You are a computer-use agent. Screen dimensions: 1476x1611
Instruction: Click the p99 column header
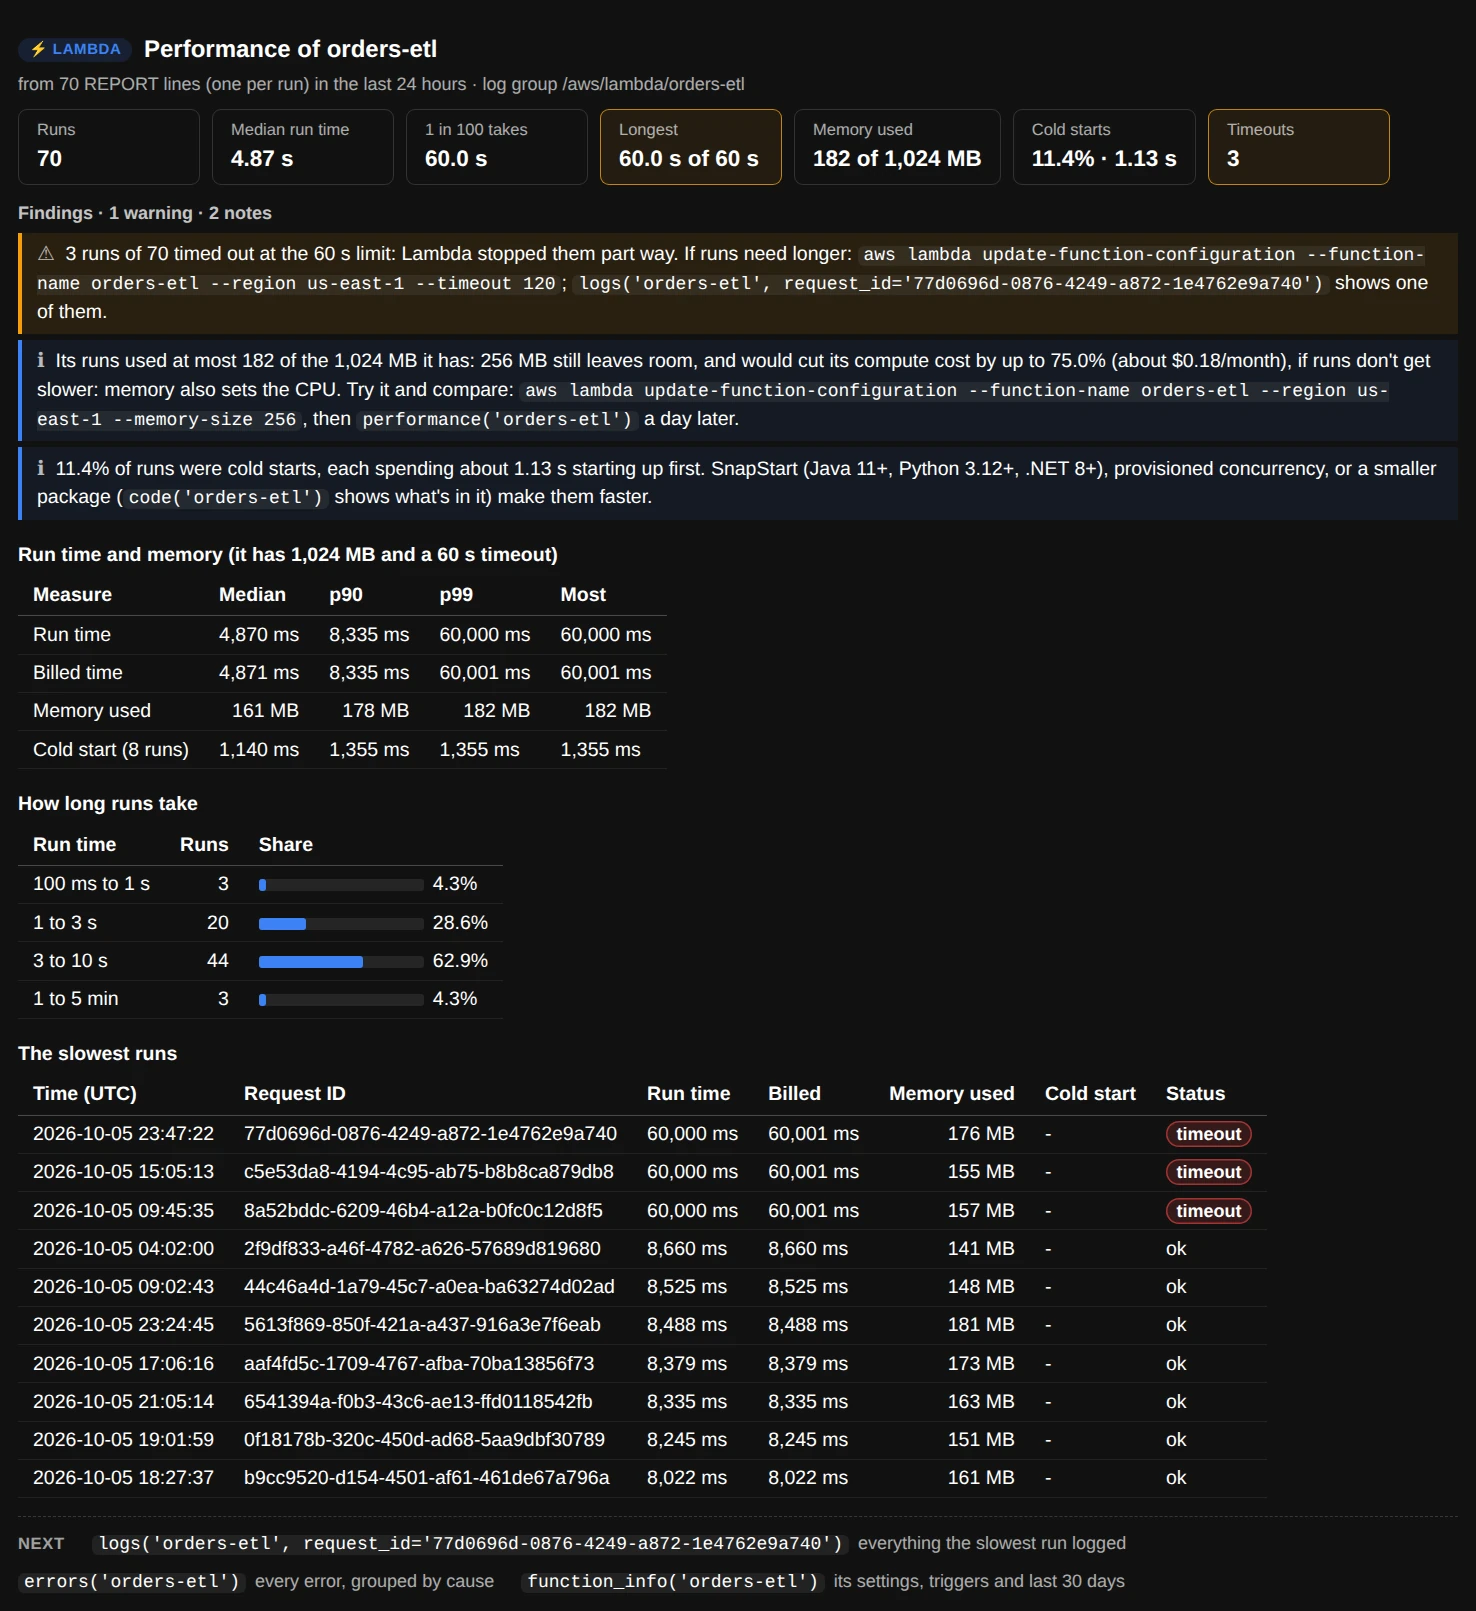pyautogui.click(x=456, y=595)
